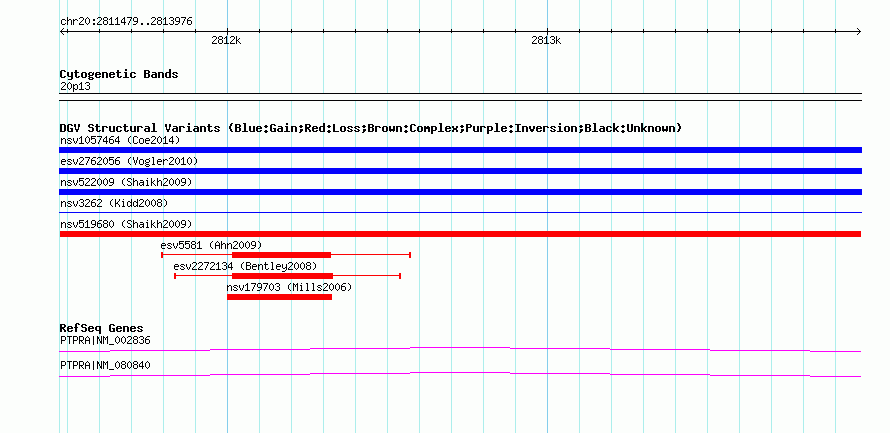Click the nsv3262 (Kidd2008) label
The image size is (890, 433).
coord(114,203)
